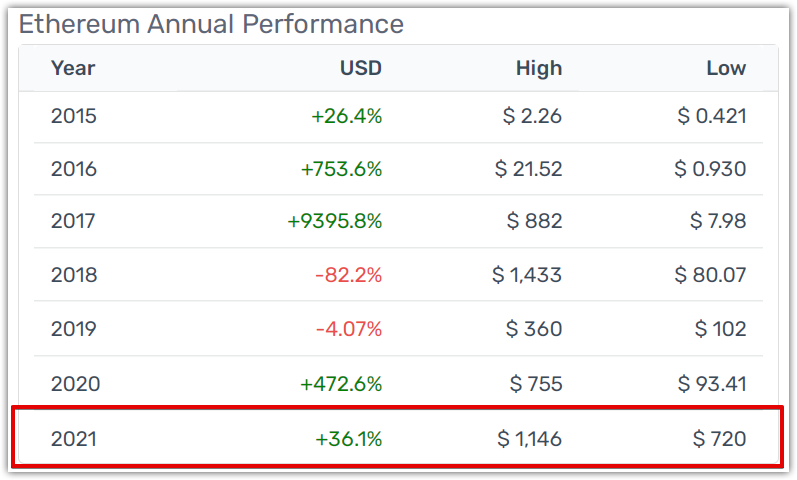Select the '+26.4%' USD value
The height and width of the screenshot is (480, 797).
click(x=346, y=116)
